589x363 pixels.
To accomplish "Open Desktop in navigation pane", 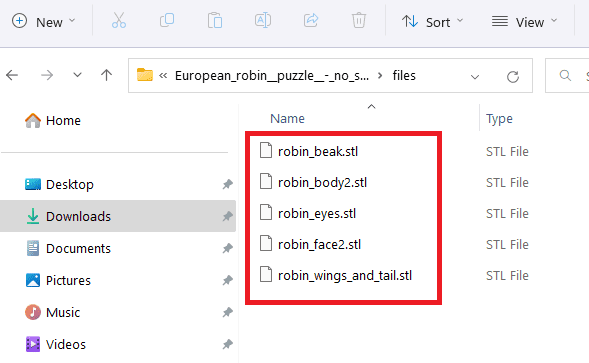I will click(x=59, y=185).
